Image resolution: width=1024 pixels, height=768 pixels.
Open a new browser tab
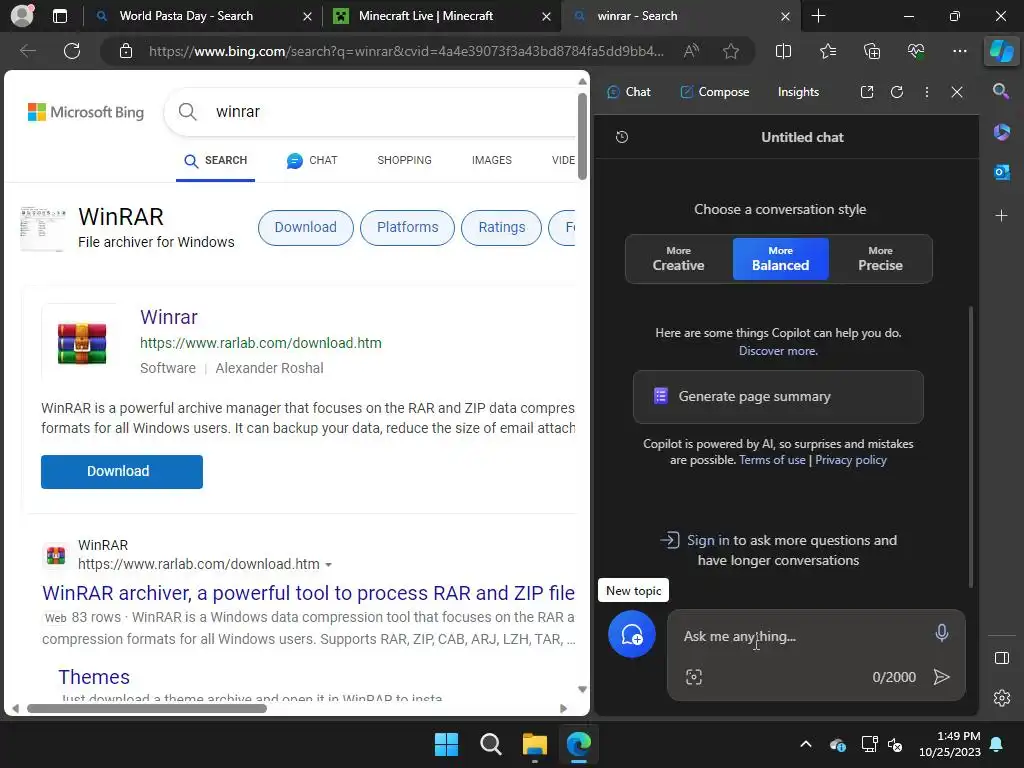[x=818, y=16]
